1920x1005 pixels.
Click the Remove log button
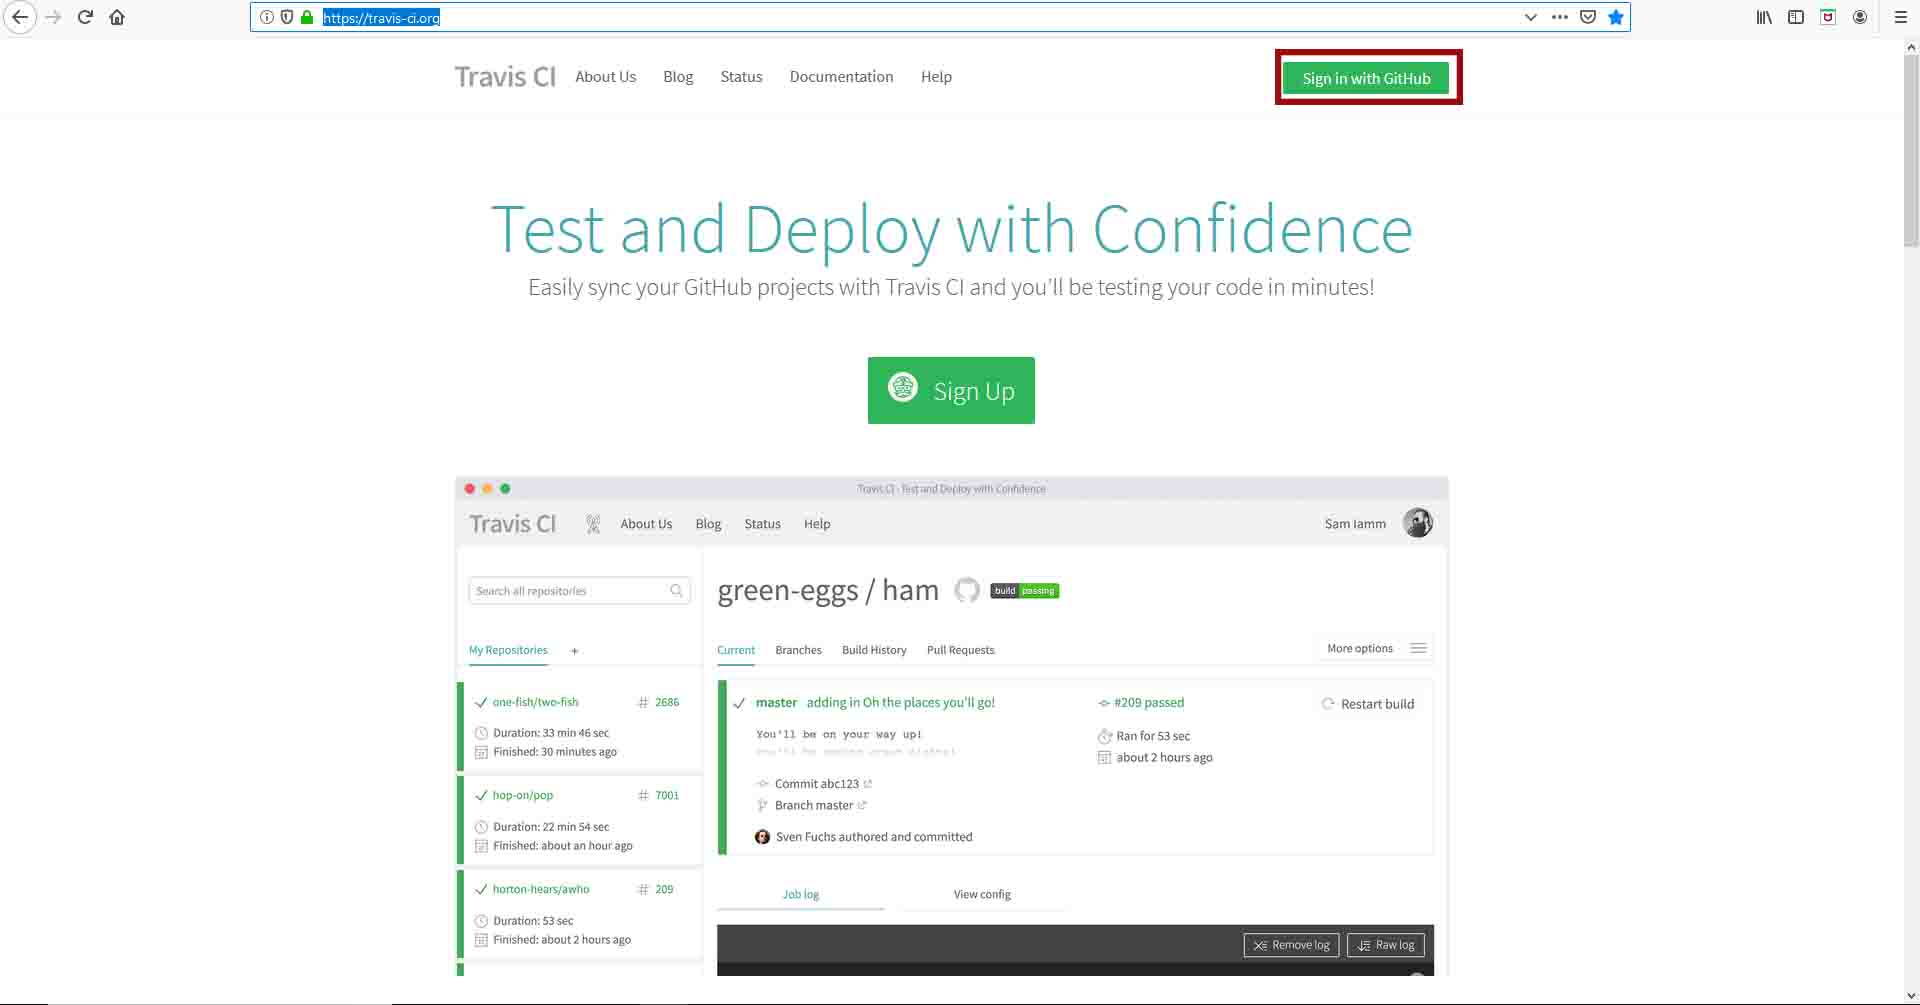[x=1291, y=945]
